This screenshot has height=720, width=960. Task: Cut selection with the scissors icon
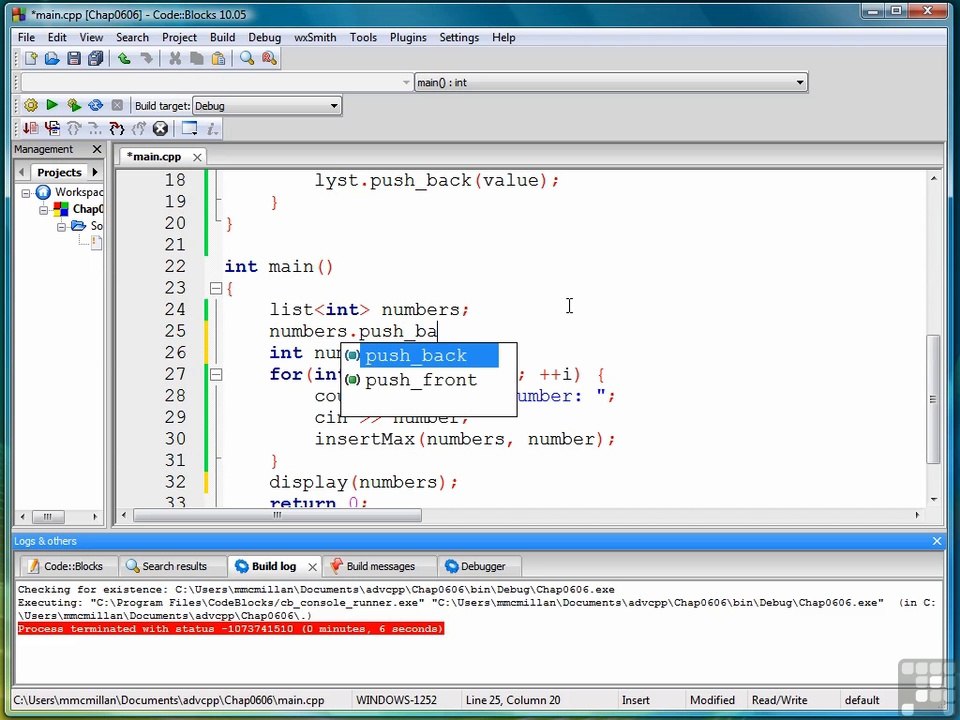pos(175,58)
